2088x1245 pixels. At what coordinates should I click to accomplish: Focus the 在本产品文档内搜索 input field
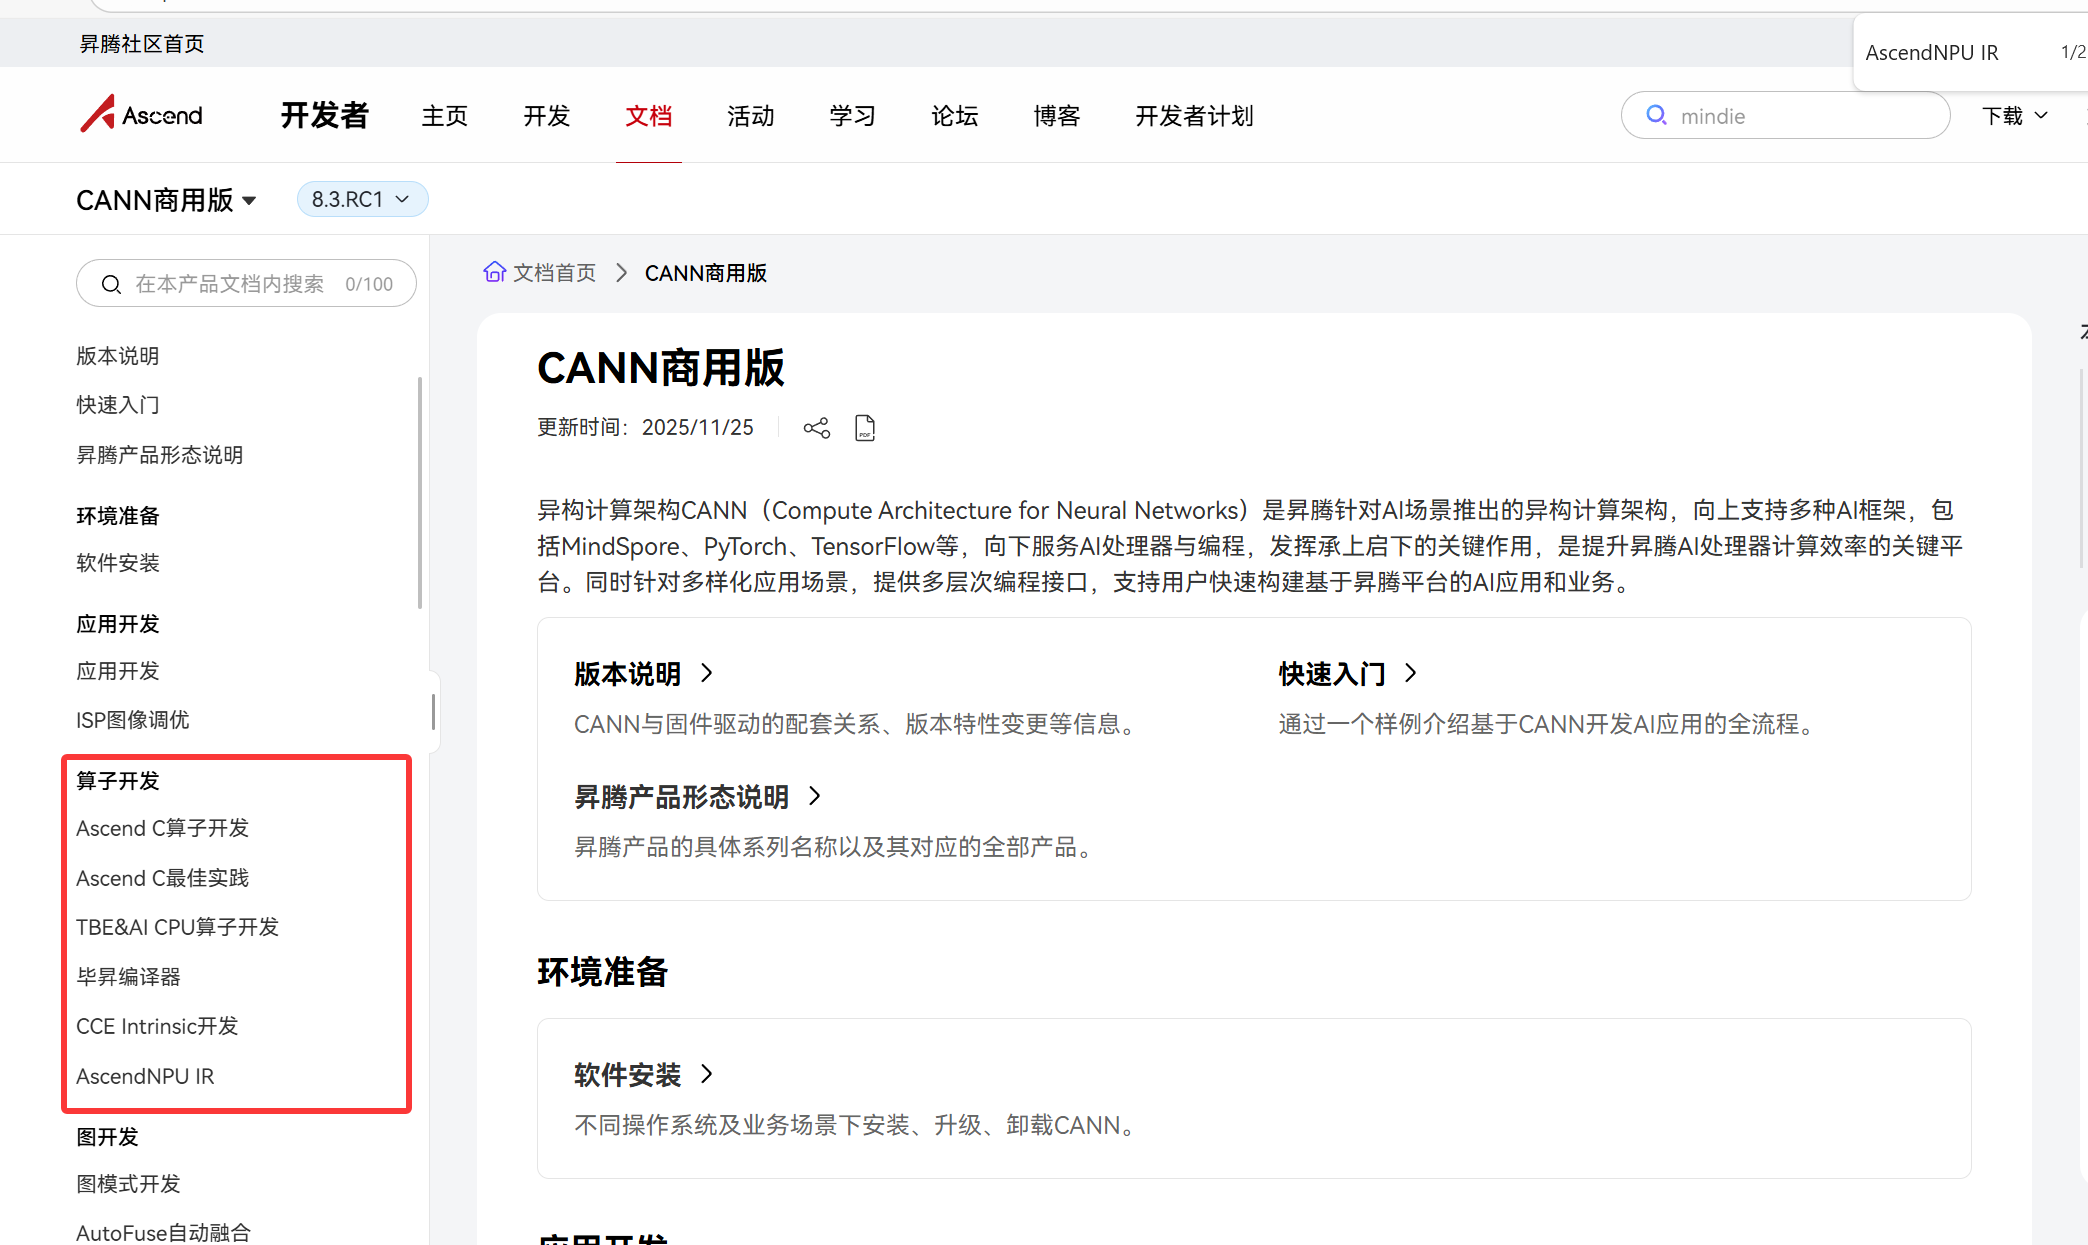point(230,284)
